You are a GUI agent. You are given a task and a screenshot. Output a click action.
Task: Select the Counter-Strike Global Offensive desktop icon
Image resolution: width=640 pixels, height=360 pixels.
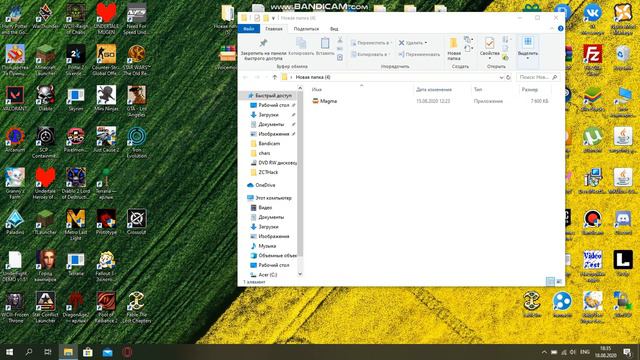pyautogui.click(x=106, y=59)
